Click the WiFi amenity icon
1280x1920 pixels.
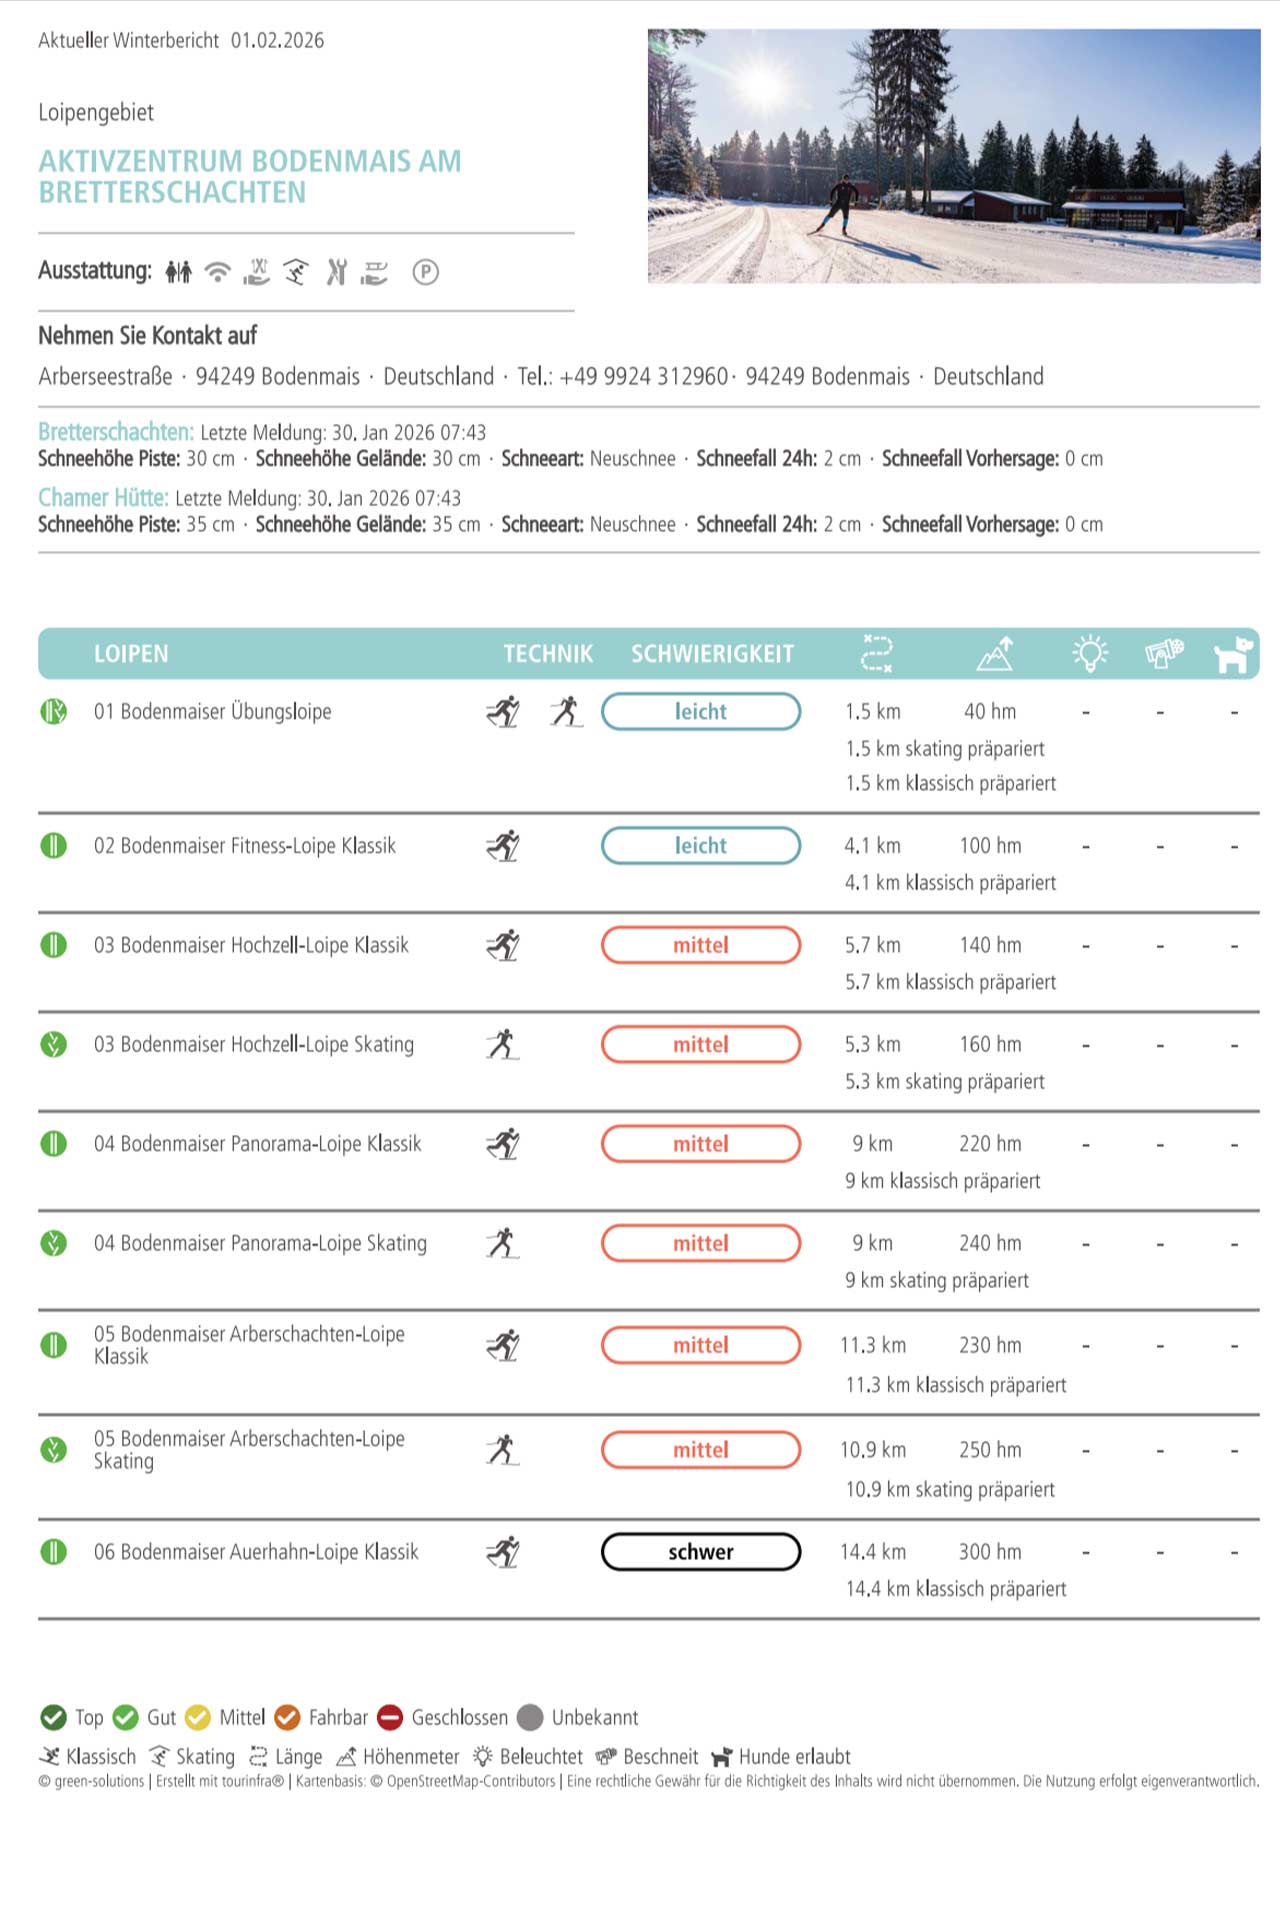(x=217, y=271)
